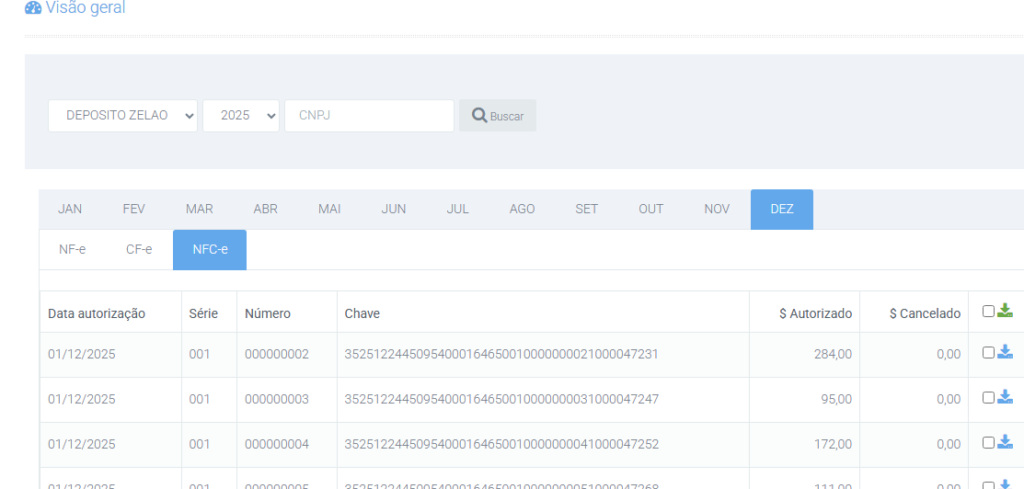Screen dimensions: 1024x489
Task: Download the NFC-e number 000000004
Action: click(x=1005, y=442)
